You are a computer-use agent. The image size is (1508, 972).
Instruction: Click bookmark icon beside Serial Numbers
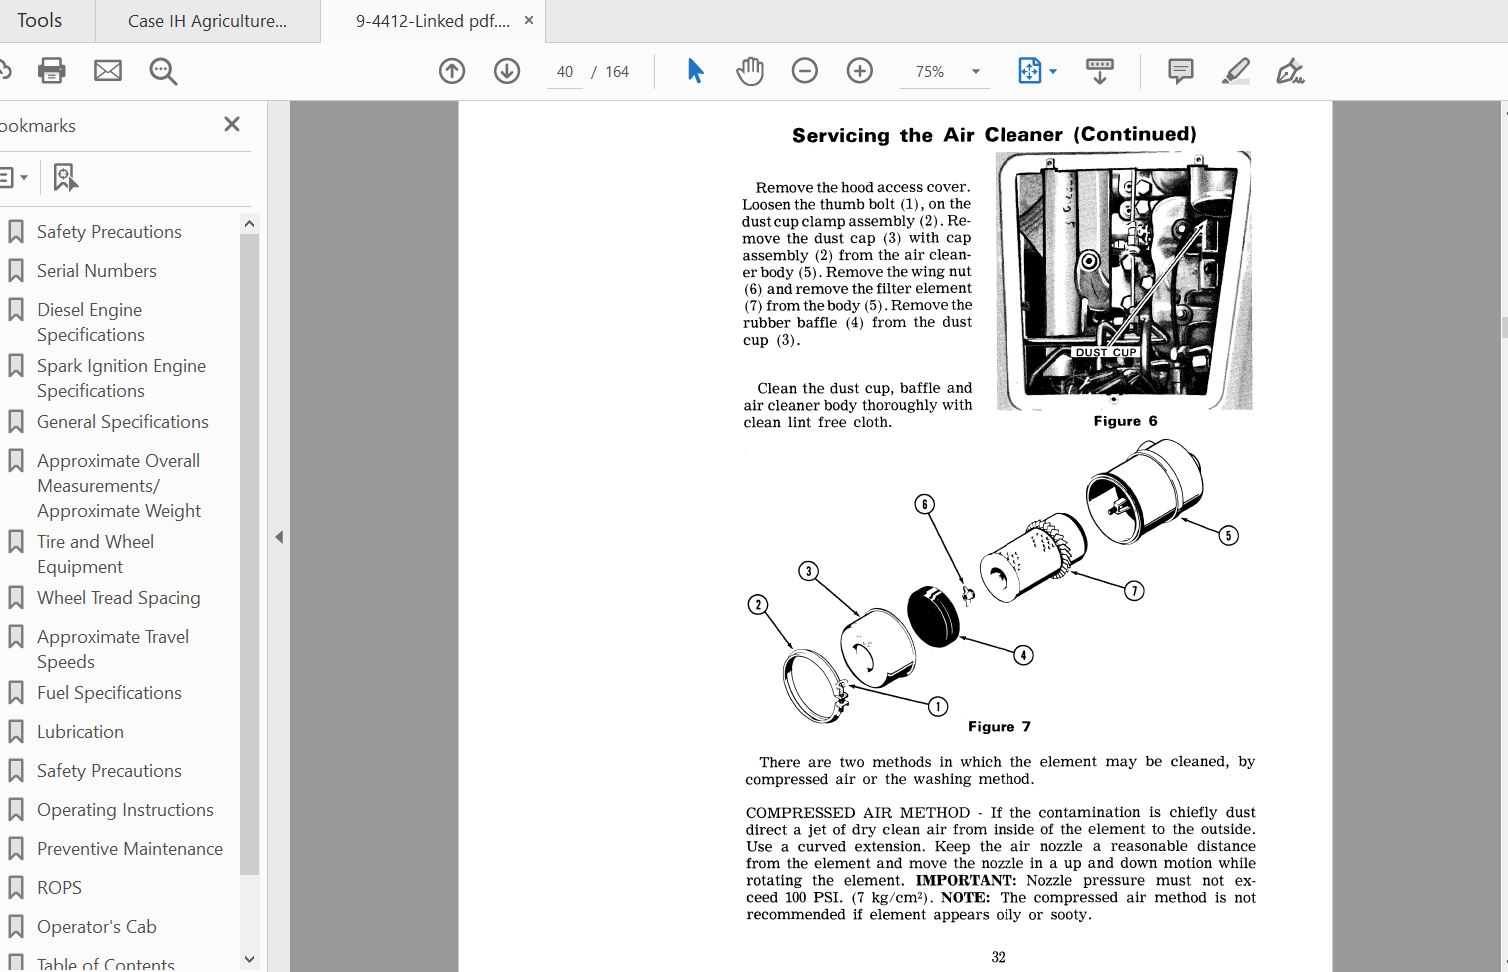[16, 271]
